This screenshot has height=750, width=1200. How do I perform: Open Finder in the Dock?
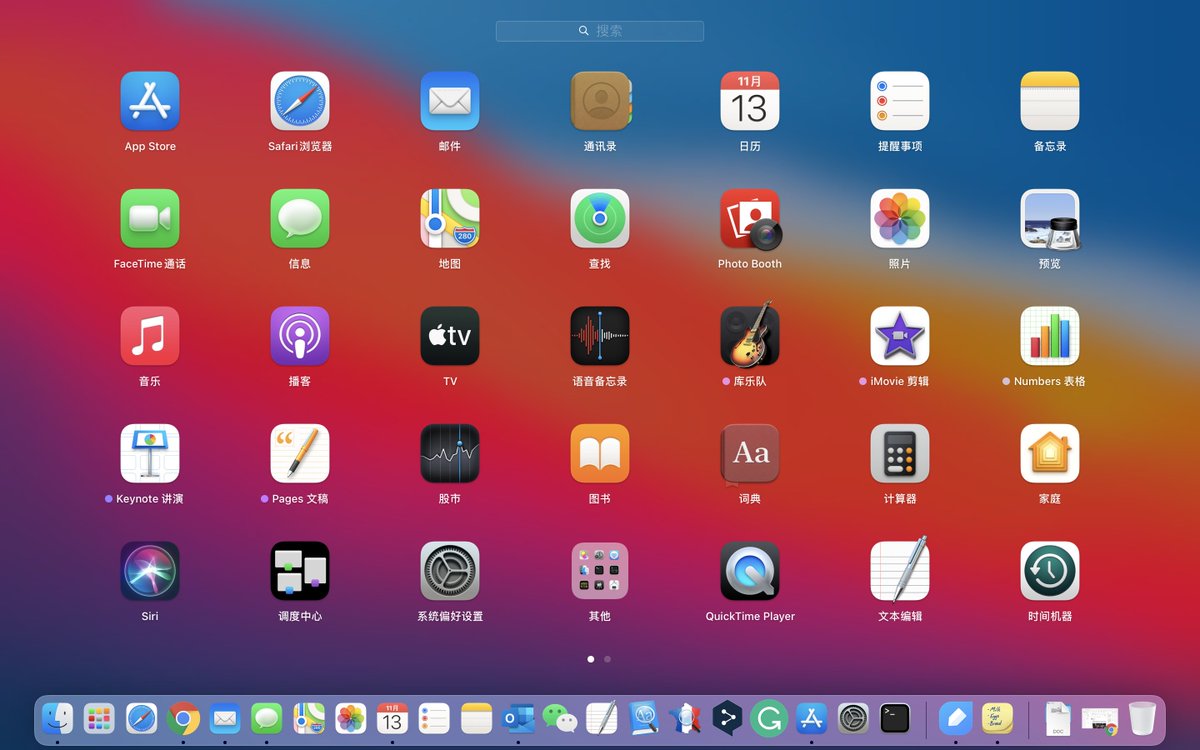tap(57, 718)
